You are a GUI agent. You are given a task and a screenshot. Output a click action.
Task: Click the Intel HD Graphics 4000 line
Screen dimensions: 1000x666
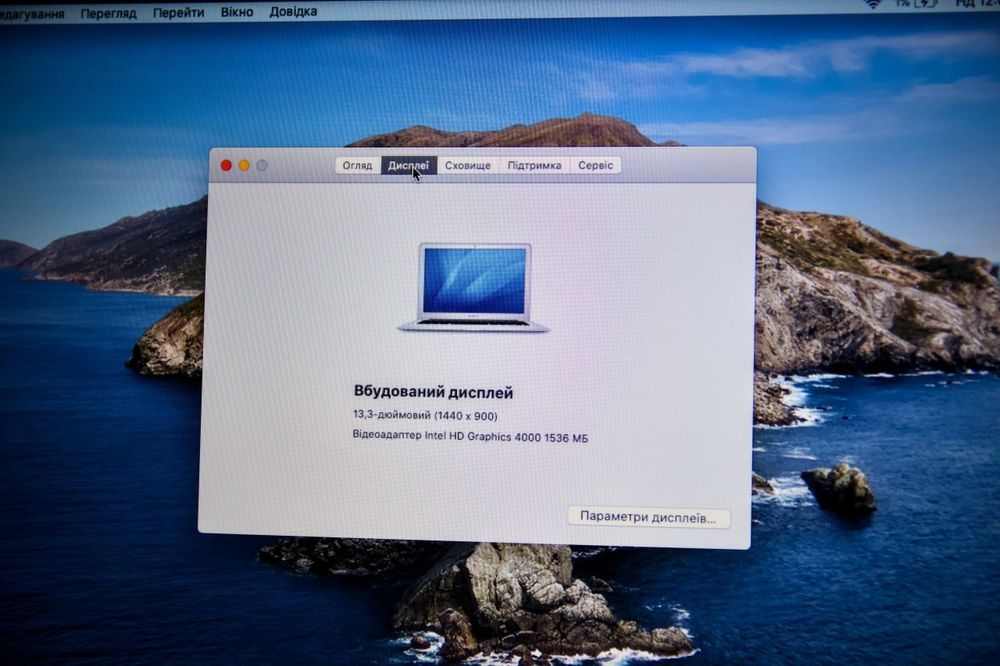pyautogui.click(x=470, y=437)
